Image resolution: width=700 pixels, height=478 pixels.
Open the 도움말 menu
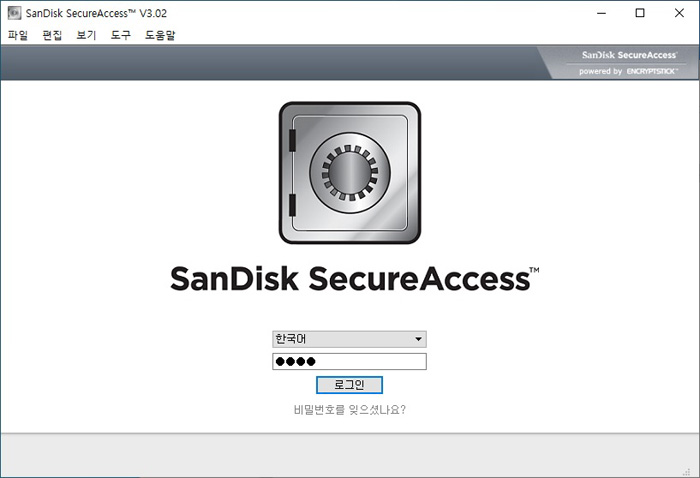click(160, 35)
